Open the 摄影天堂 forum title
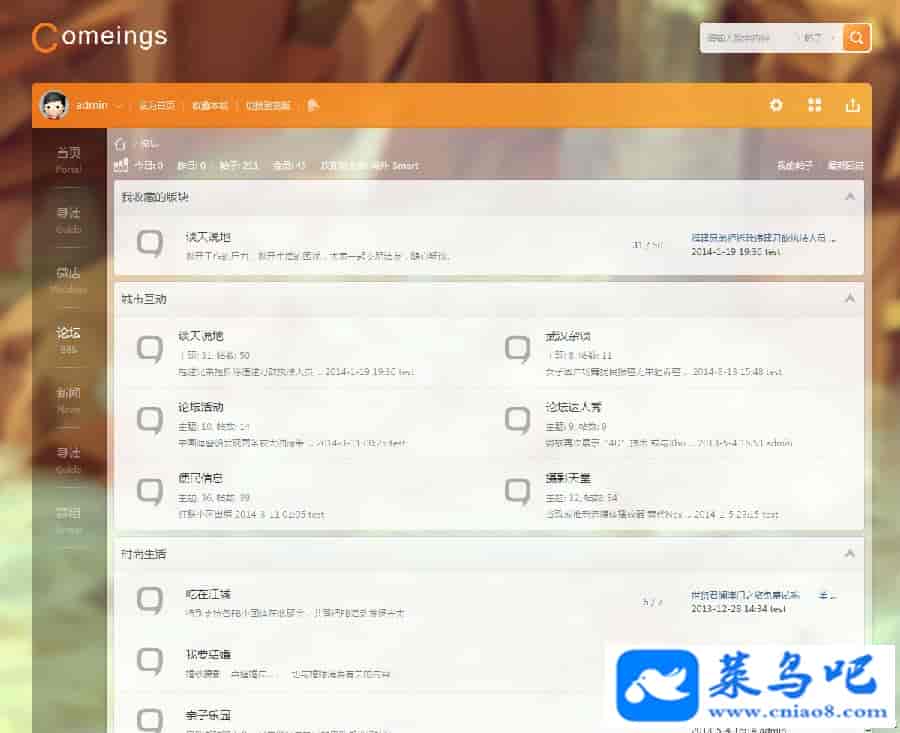This screenshot has height=733, width=900. pos(568,478)
